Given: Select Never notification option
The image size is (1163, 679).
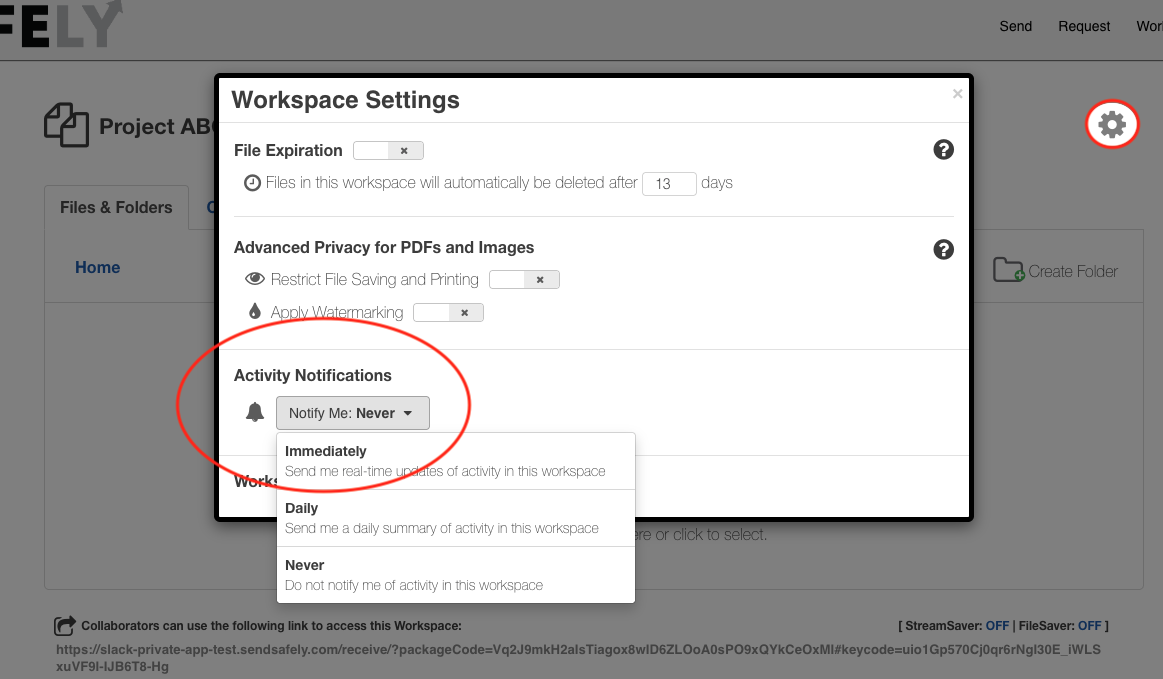Looking at the screenshot, I should click(x=455, y=575).
